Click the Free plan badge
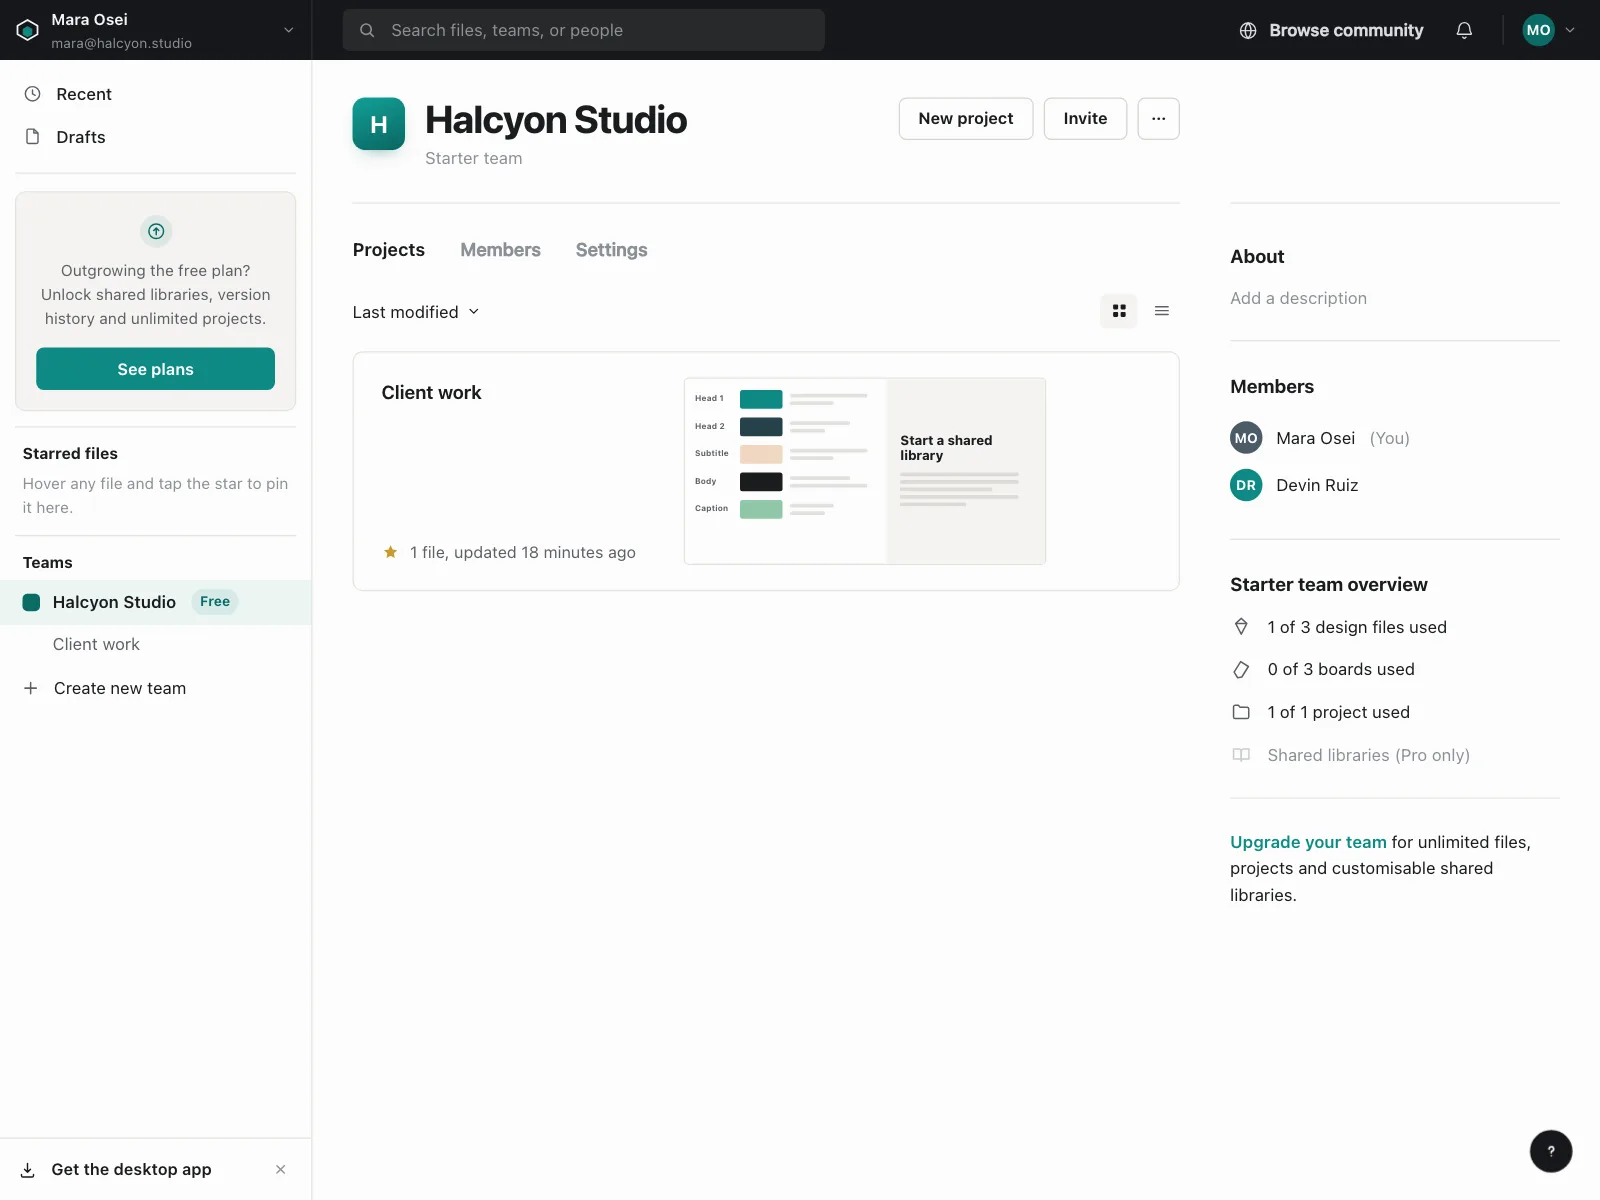Image resolution: width=1600 pixels, height=1200 pixels. 215,602
